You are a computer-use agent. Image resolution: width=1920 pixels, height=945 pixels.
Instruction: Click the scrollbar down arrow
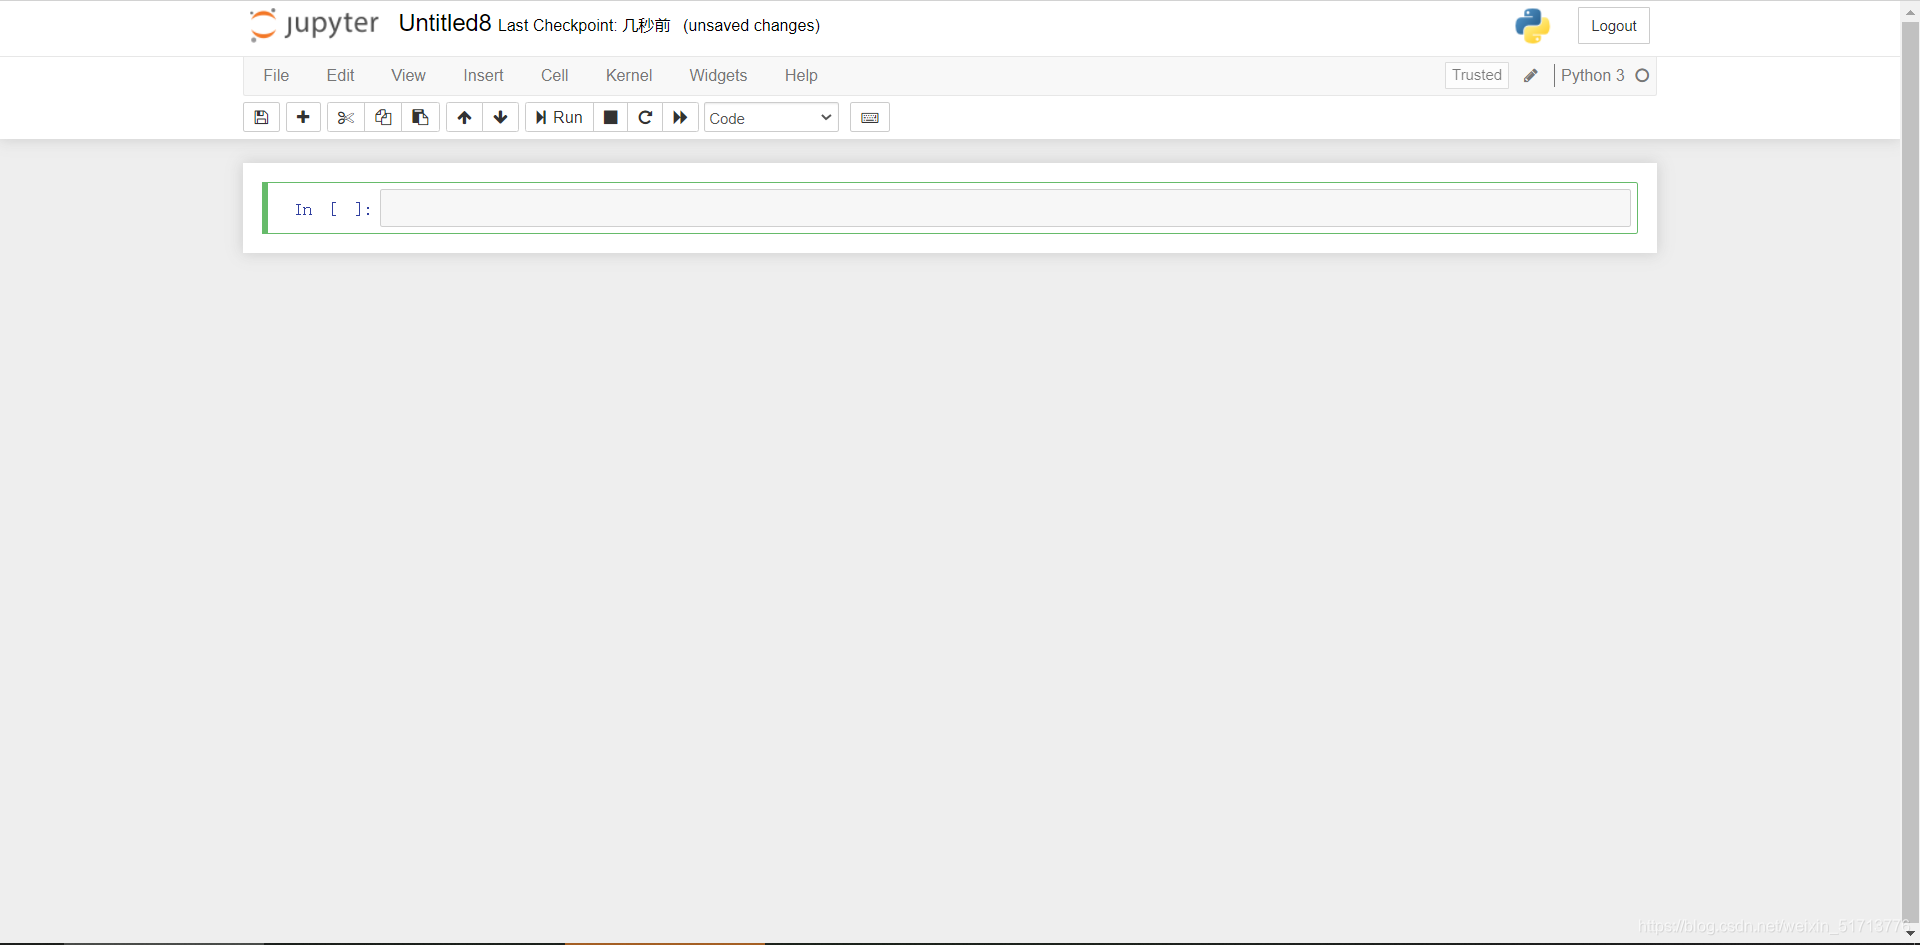coord(1910,932)
